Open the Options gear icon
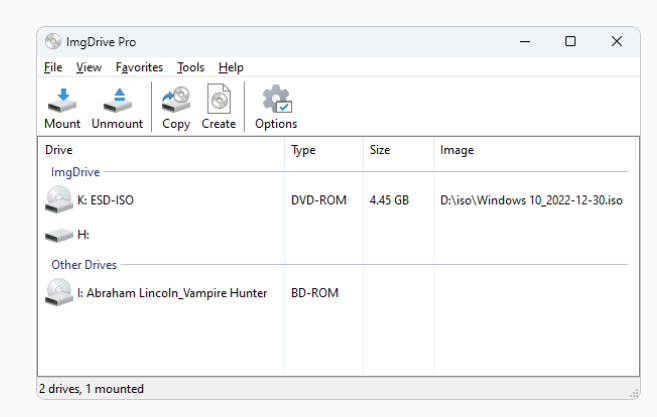 [x=277, y=99]
